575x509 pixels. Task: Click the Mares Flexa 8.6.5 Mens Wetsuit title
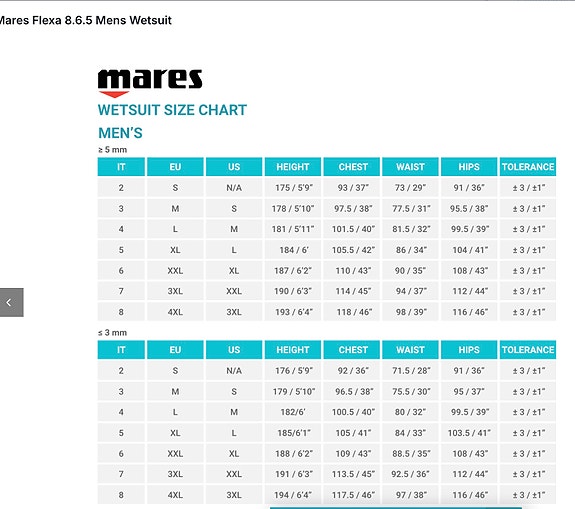point(85,20)
